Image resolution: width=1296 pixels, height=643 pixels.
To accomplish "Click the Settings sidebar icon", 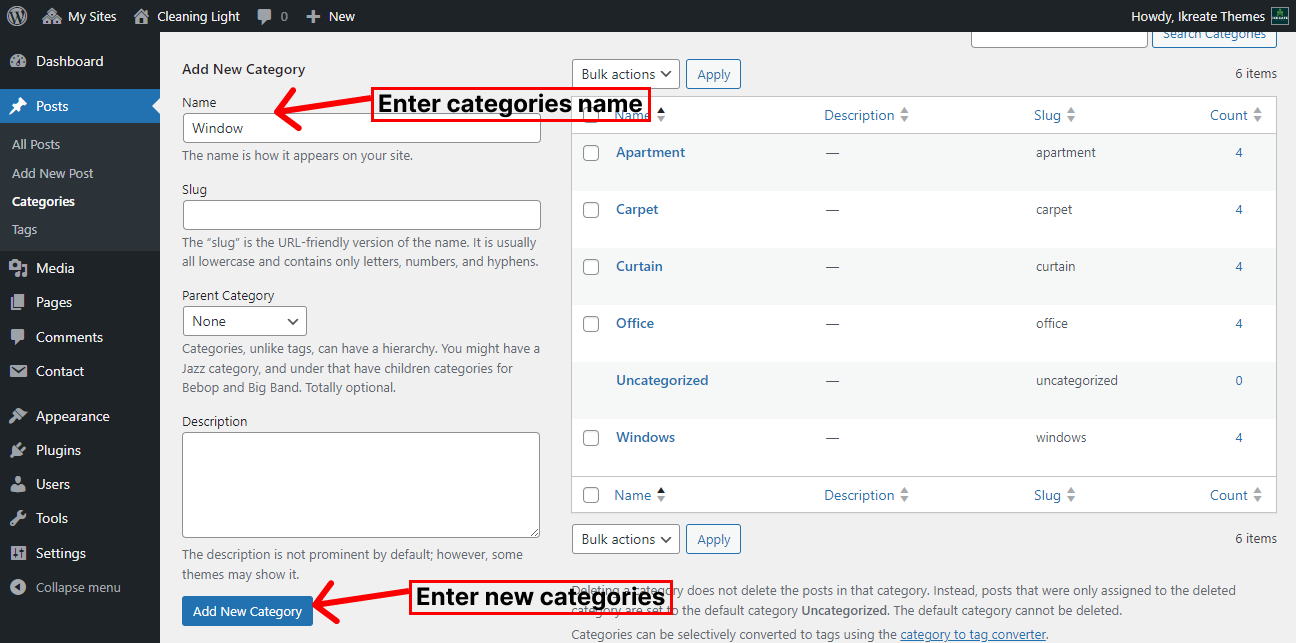I will pyautogui.click(x=18, y=553).
